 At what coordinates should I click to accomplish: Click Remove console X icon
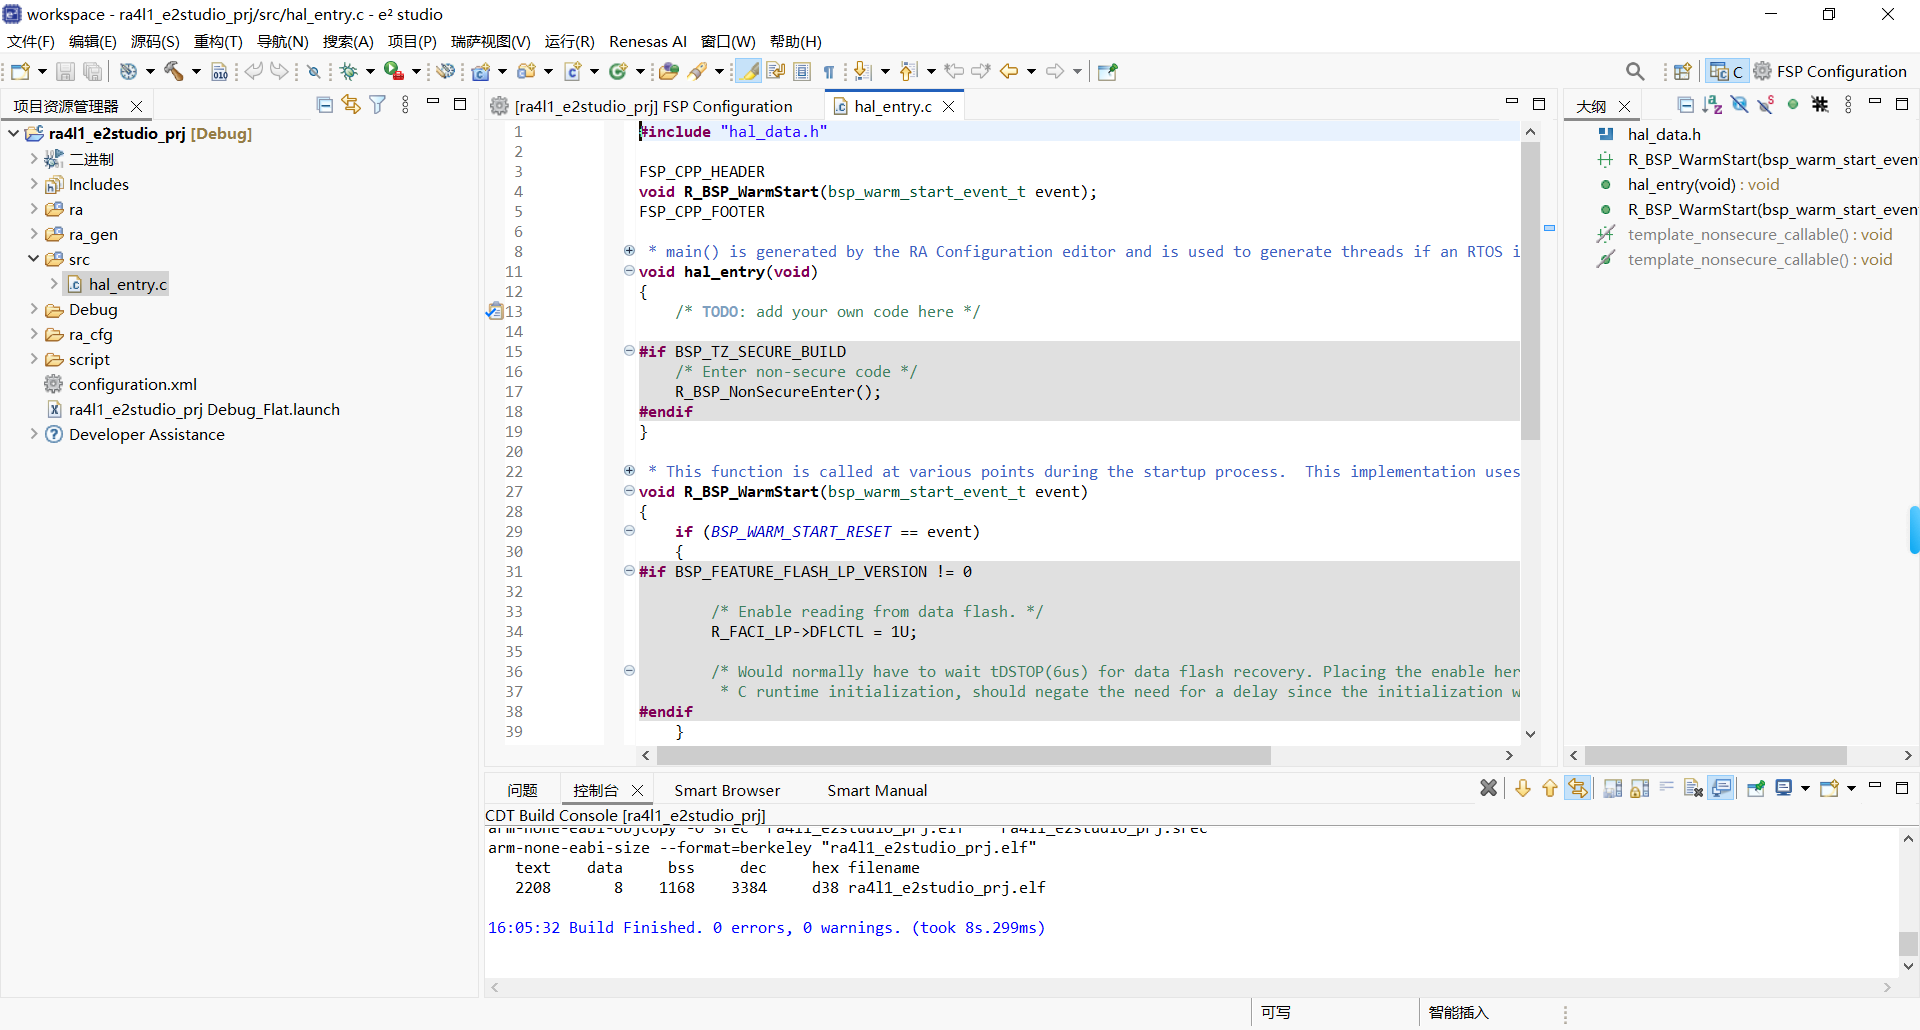(x=1489, y=789)
